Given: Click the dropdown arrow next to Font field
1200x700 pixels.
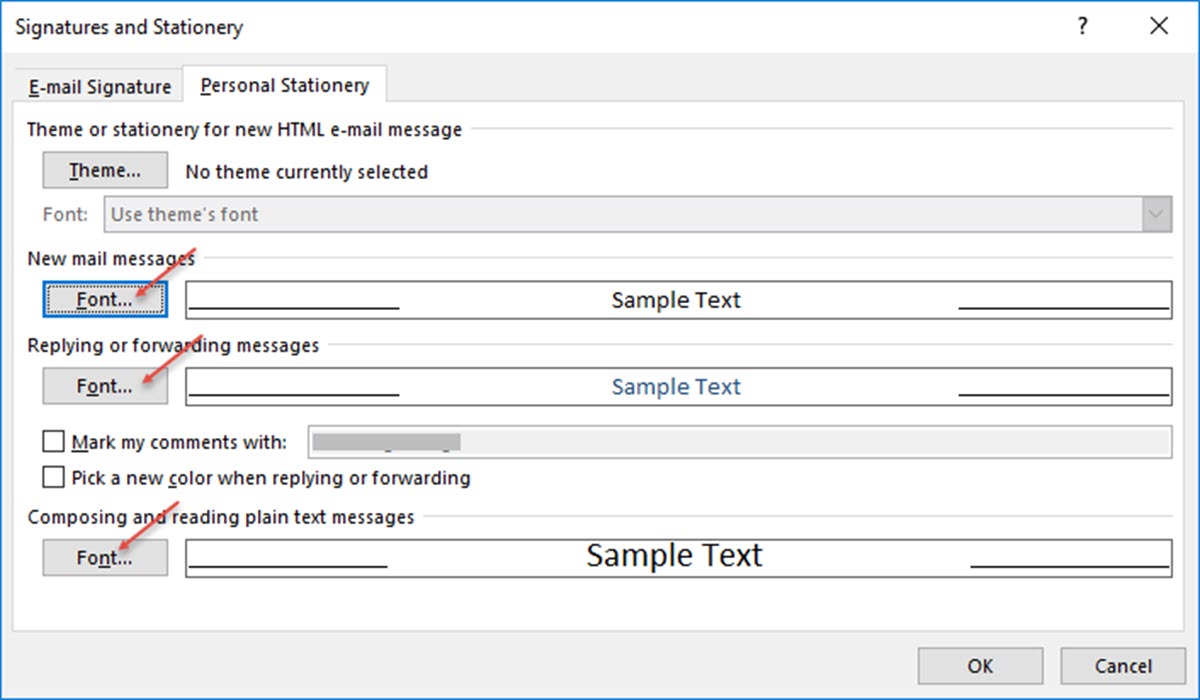Looking at the screenshot, I should 1156,213.
